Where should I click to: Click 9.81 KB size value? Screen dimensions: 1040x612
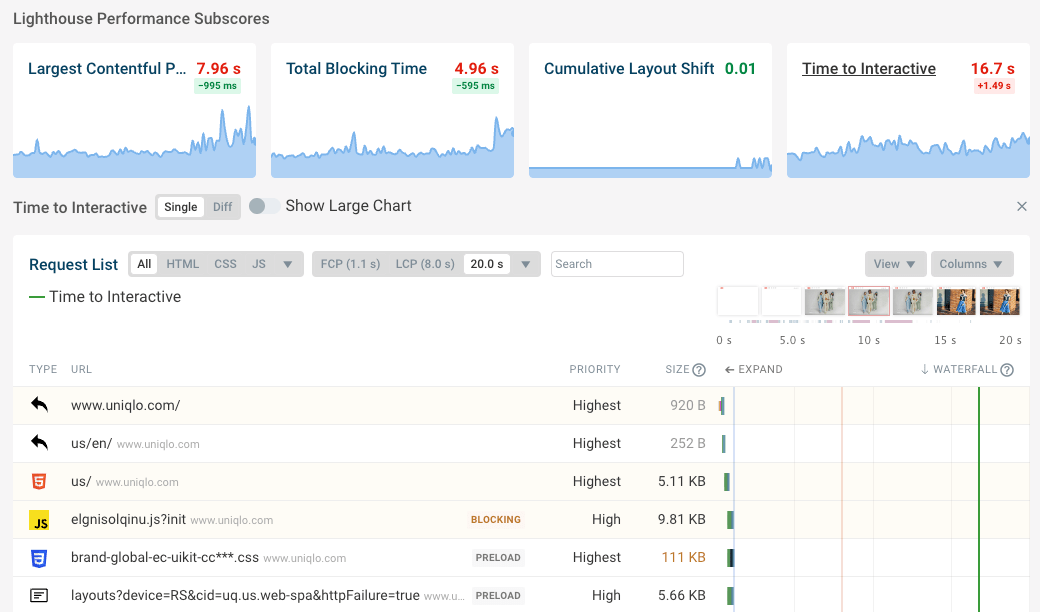[682, 519]
